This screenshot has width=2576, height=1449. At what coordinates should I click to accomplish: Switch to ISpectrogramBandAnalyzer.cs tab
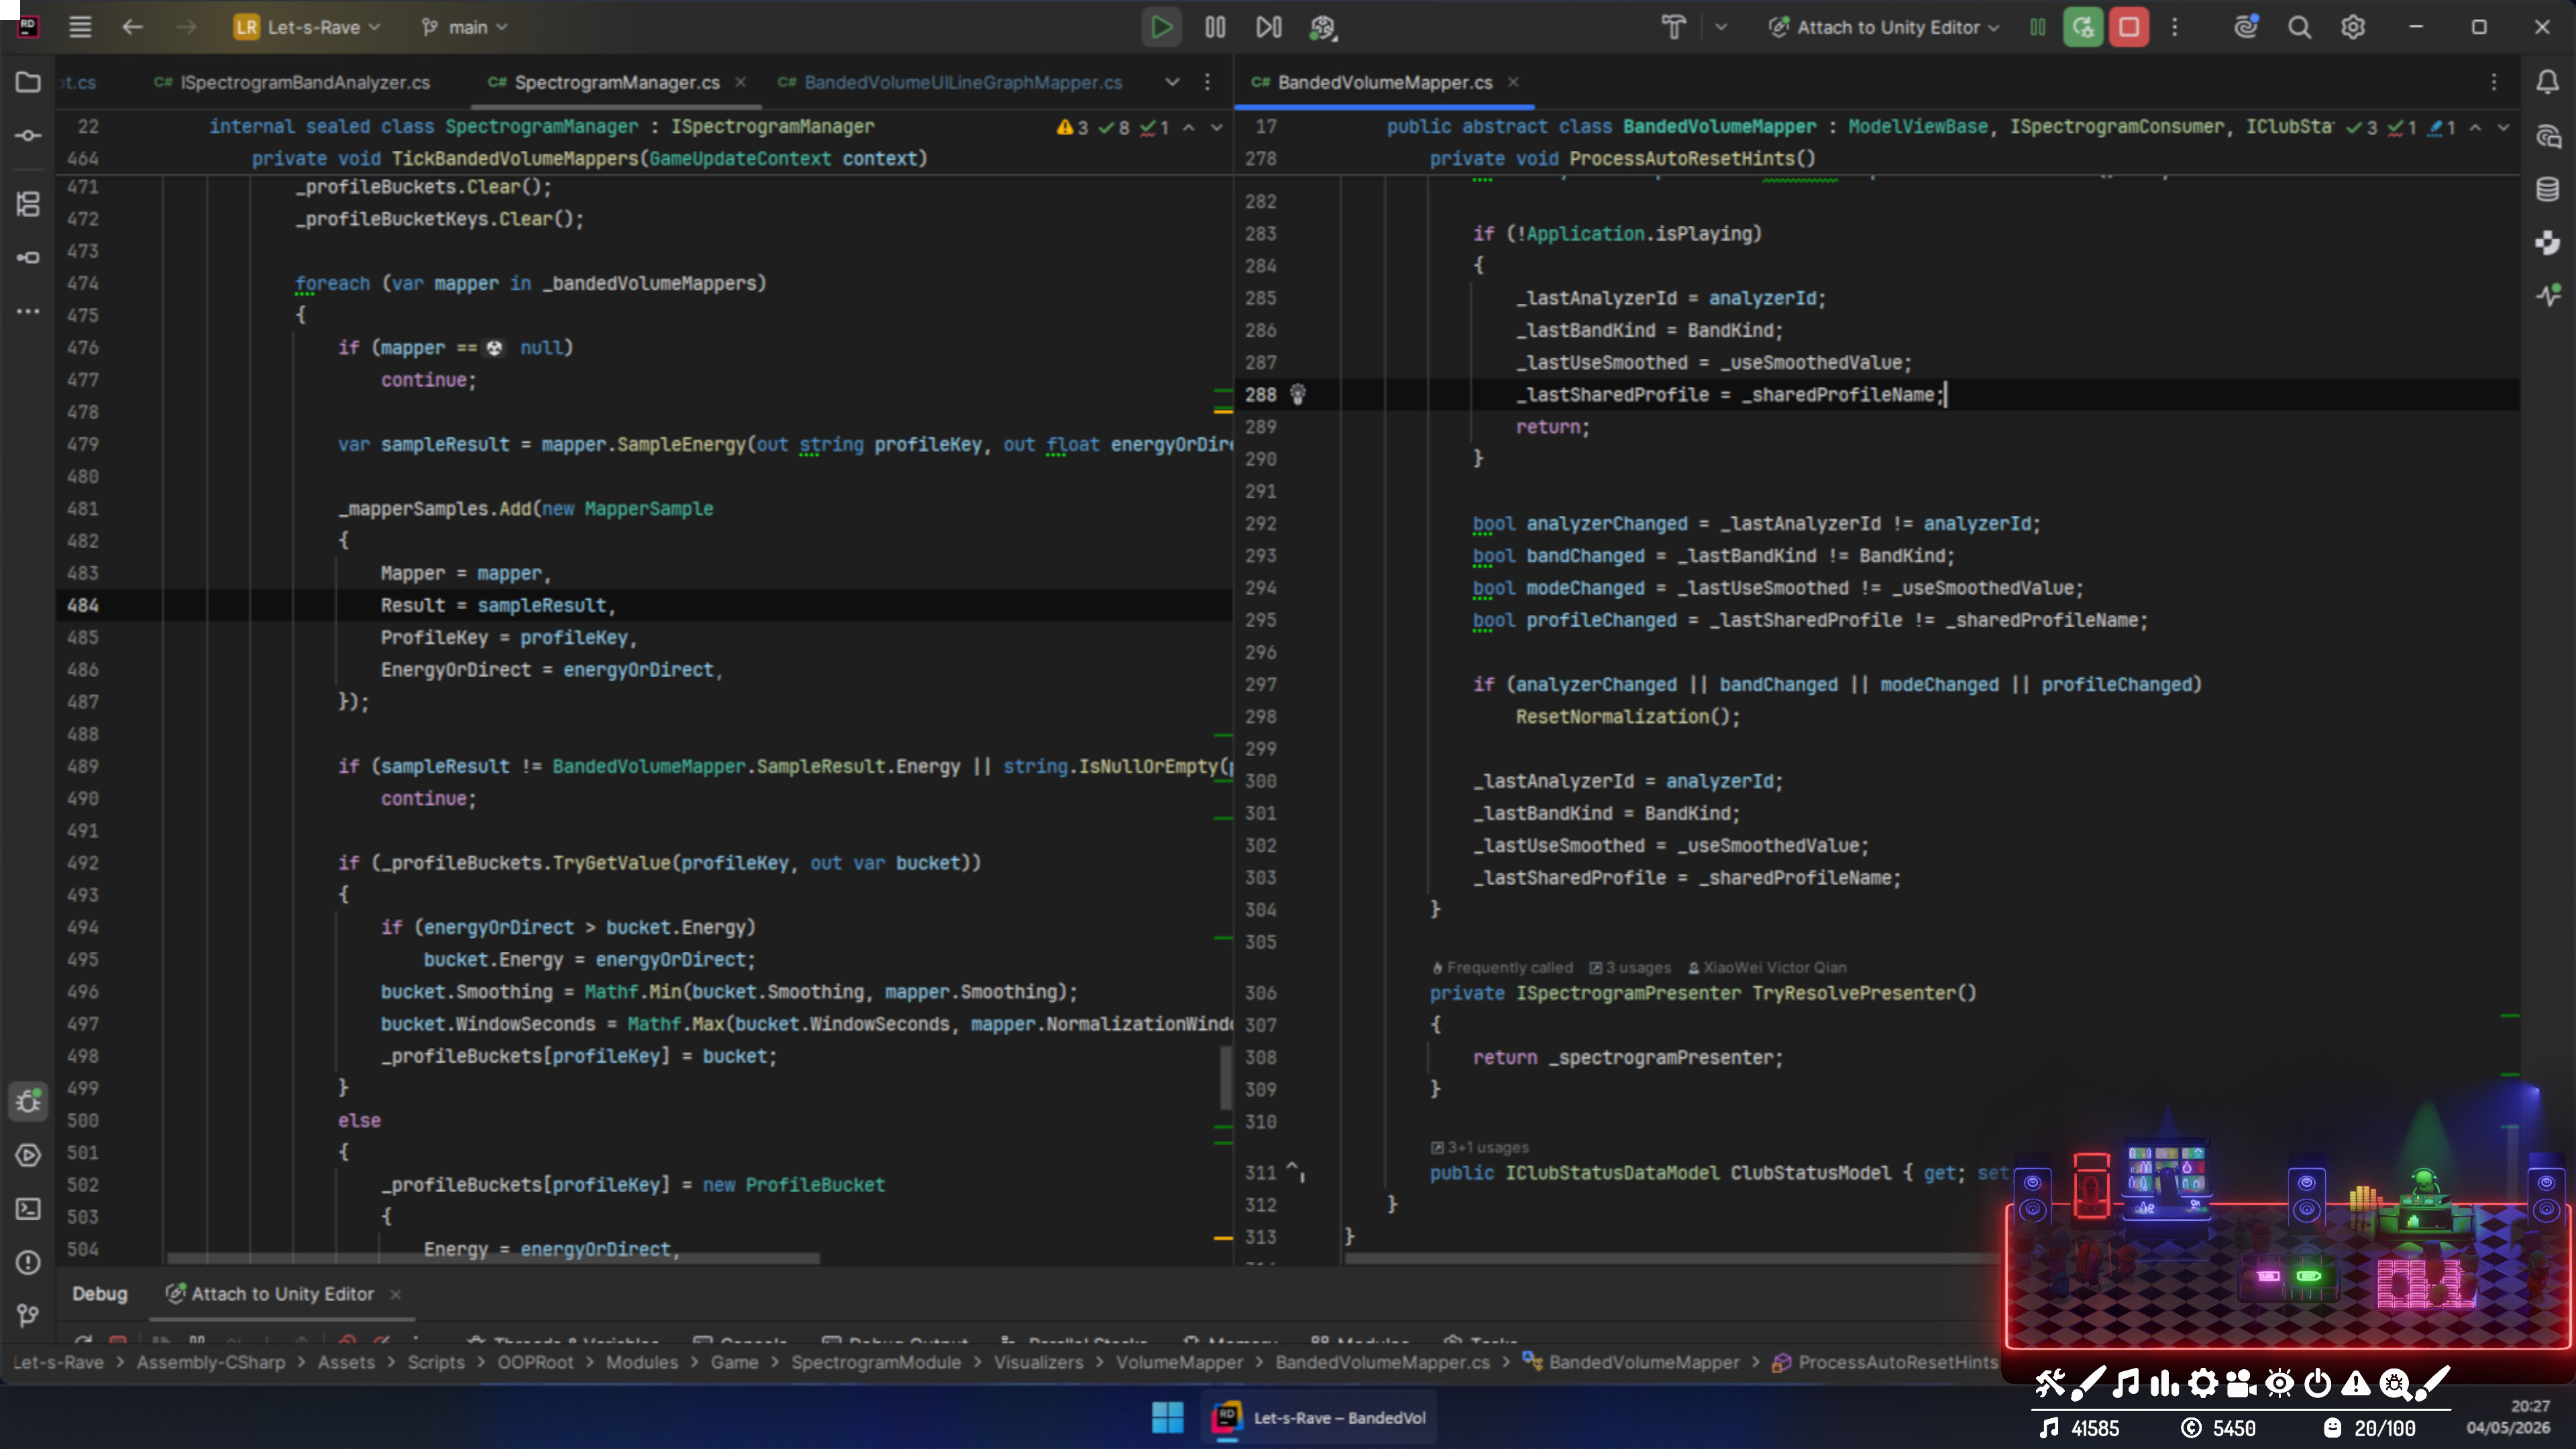click(x=292, y=82)
